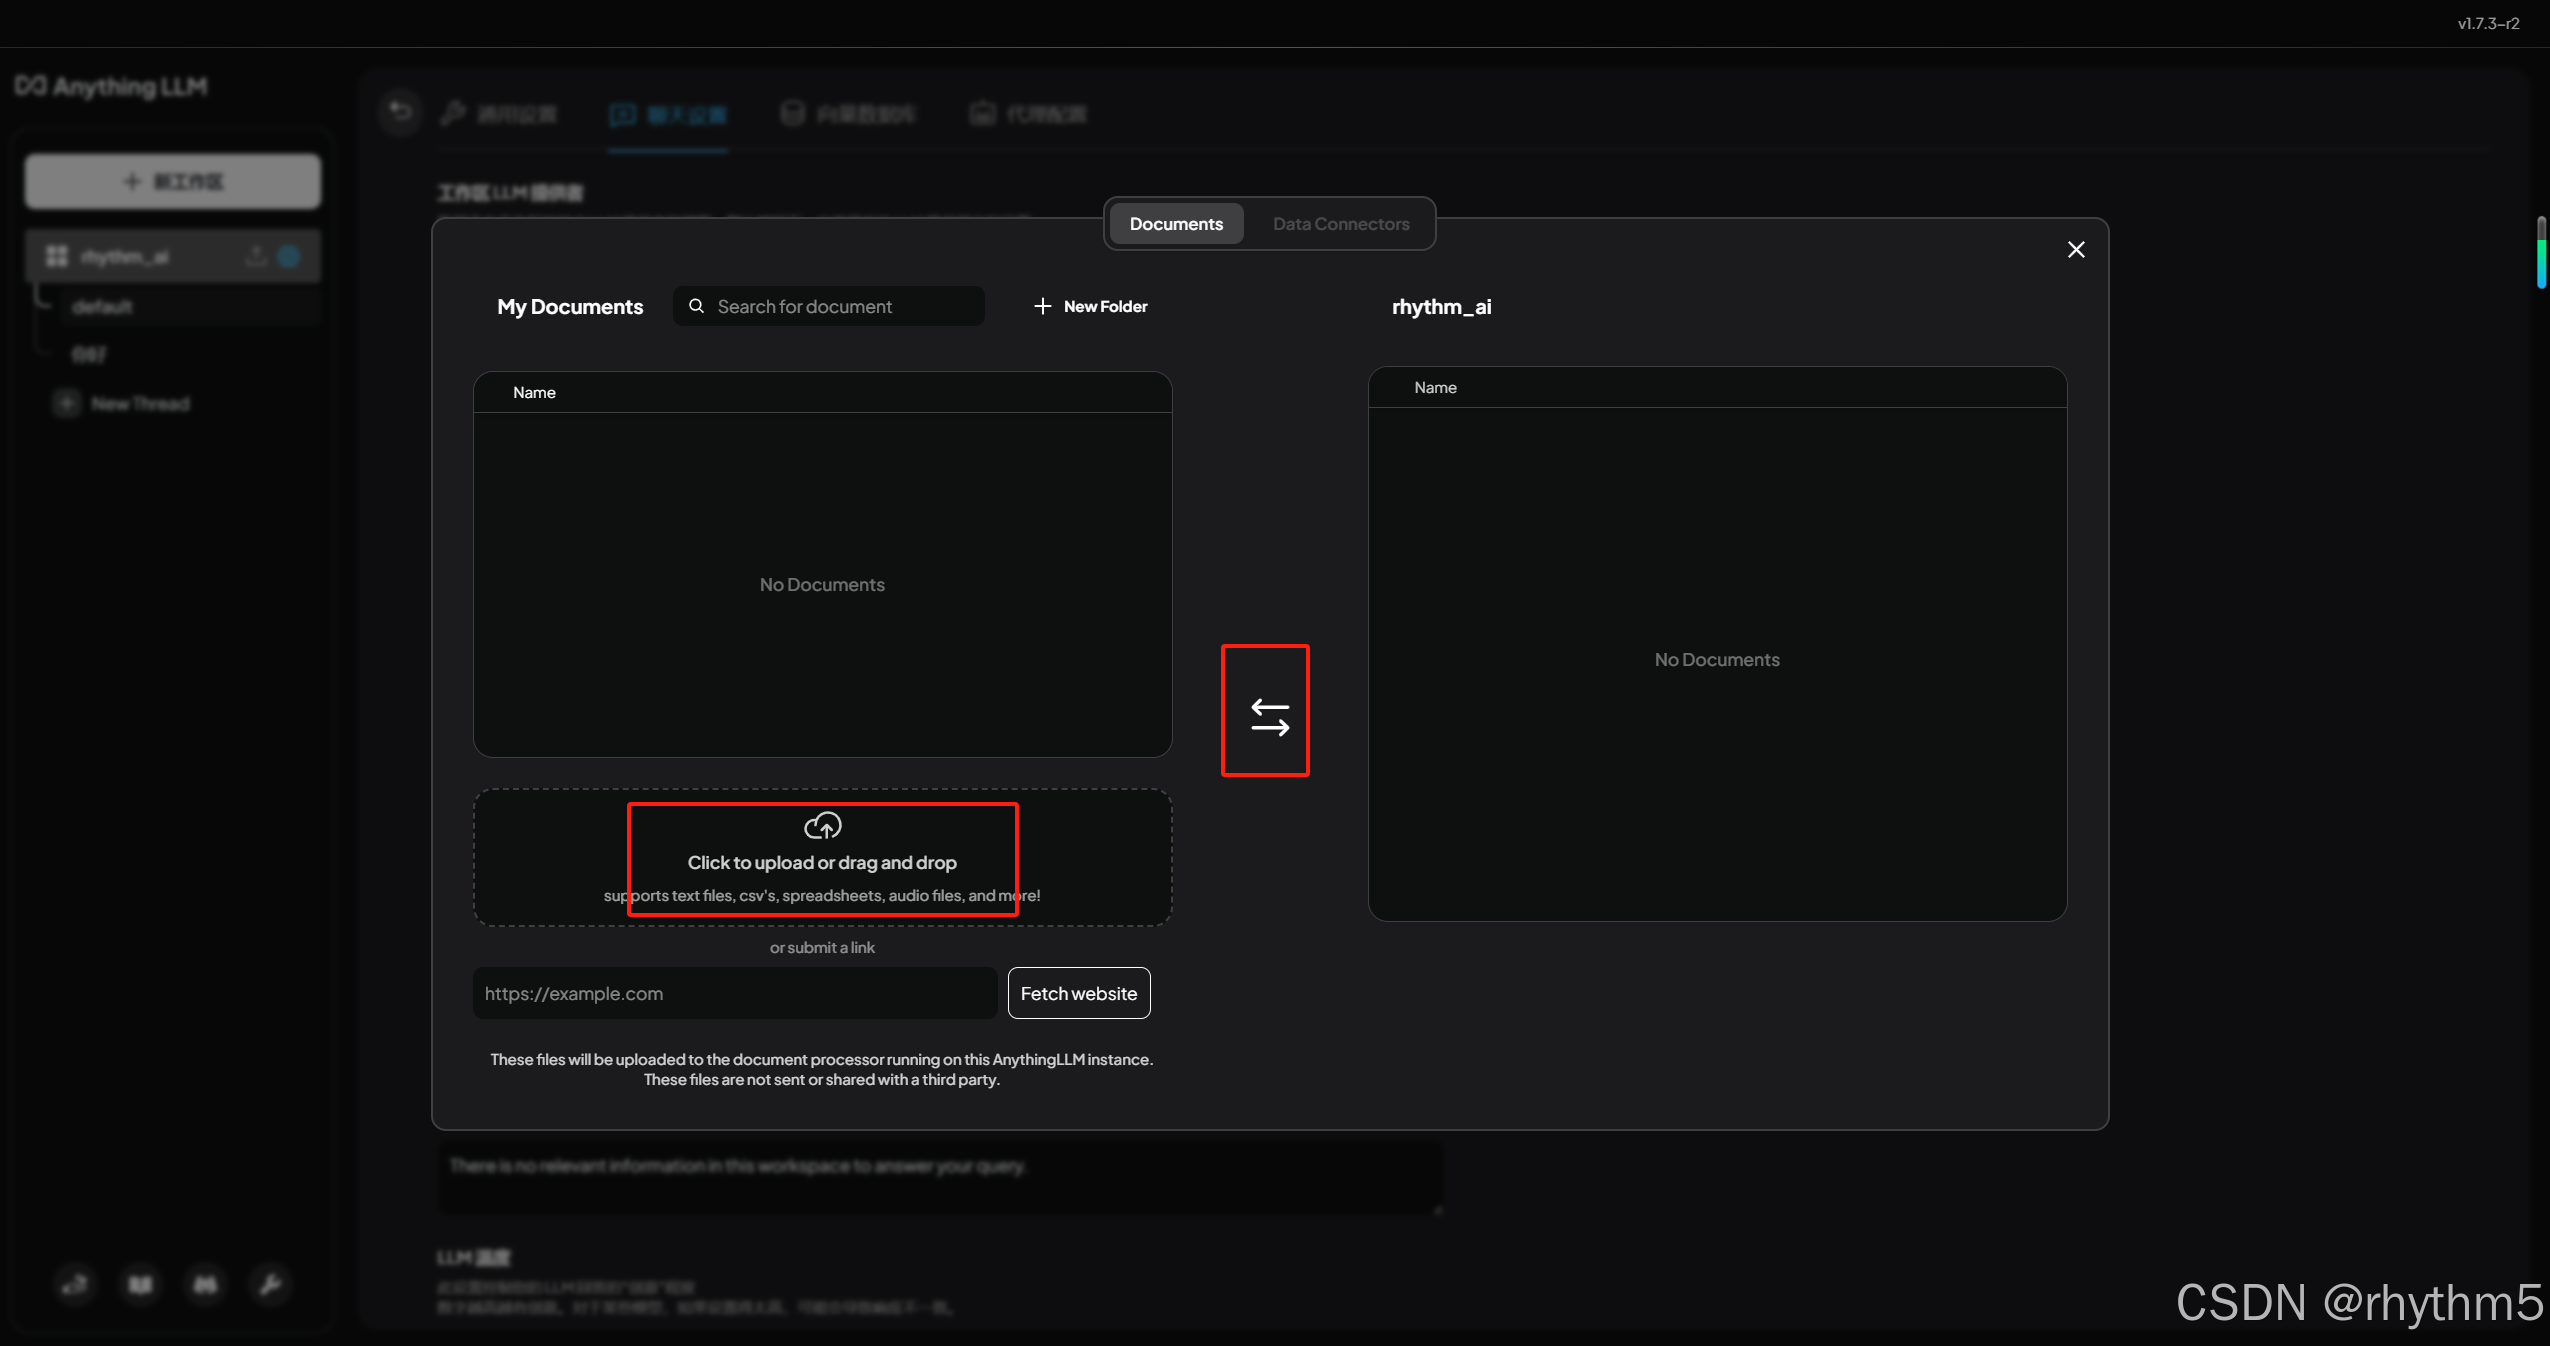The height and width of the screenshot is (1346, 2550).
Task: Click the magnifier icon in document search
Action: [697, 306]
